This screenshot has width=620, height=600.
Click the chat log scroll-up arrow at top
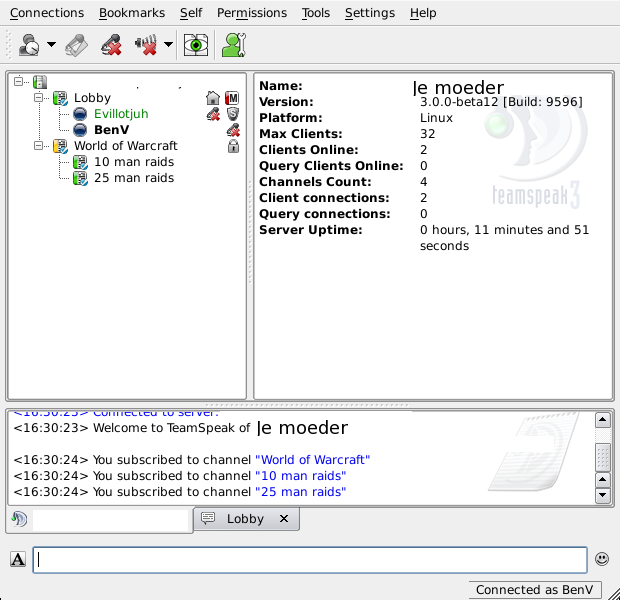[x=603, y=420]
